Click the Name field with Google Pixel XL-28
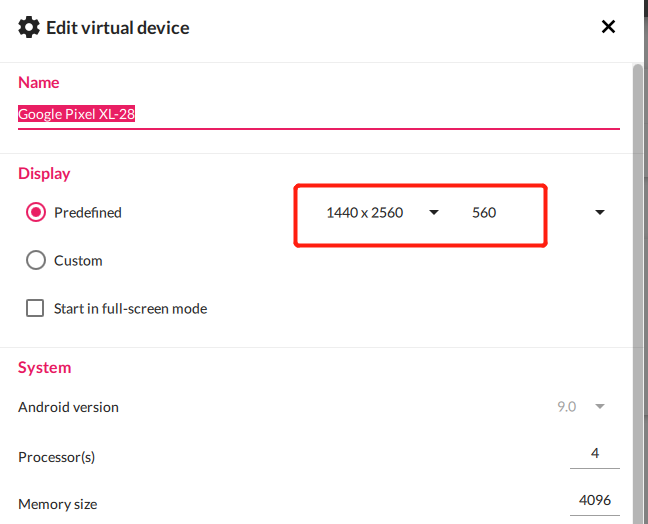Image resolution: width=648 pixels, height=524 pixels. tap(319, 114)
